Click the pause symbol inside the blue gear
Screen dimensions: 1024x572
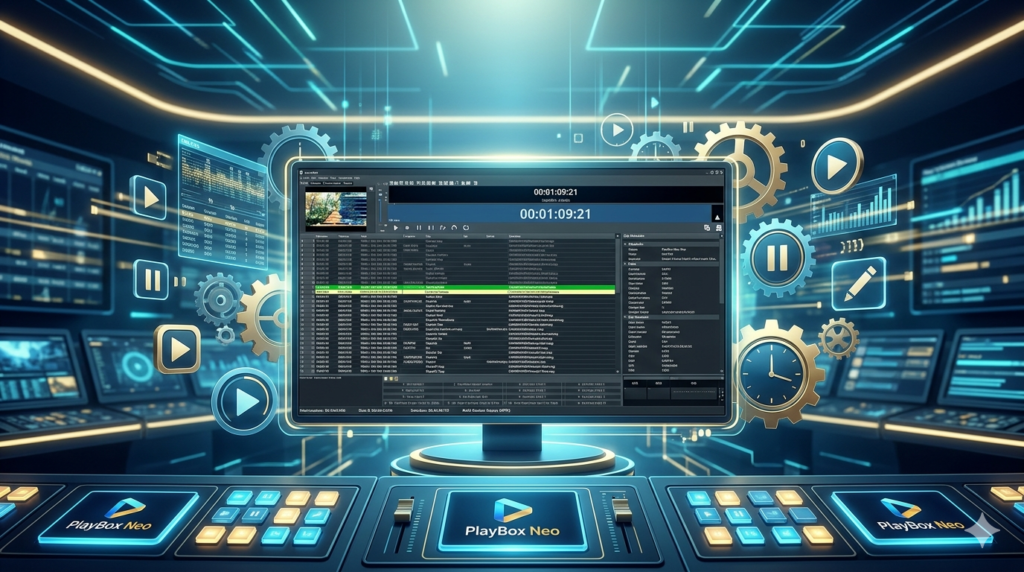pos(776,259)
